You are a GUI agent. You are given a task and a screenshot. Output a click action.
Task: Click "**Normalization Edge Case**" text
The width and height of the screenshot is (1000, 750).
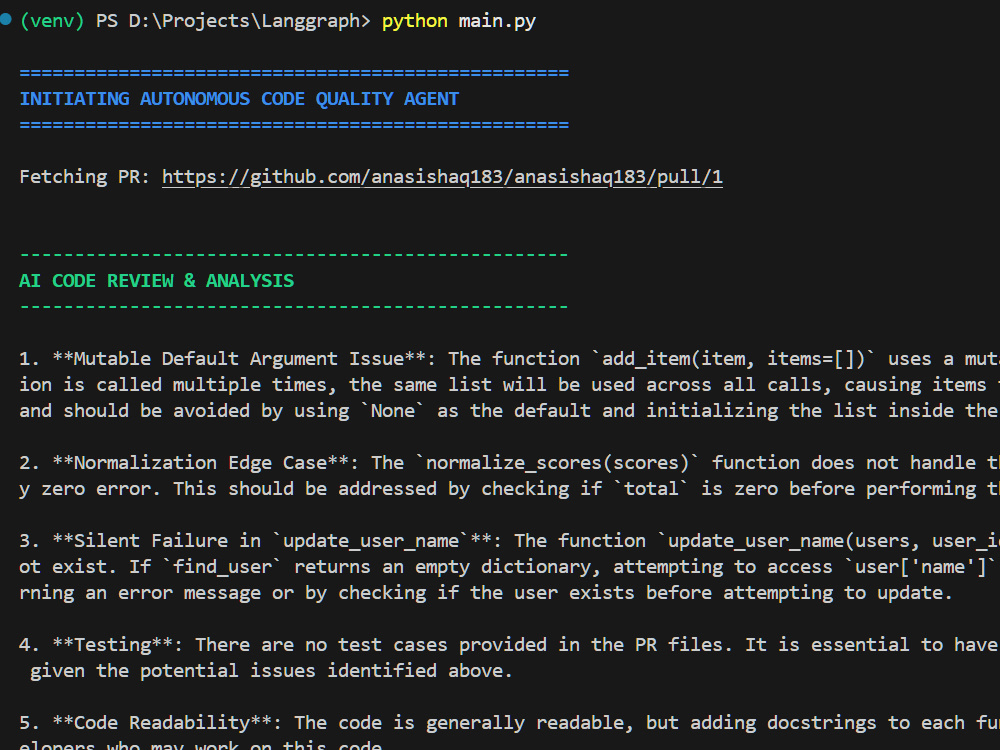tap(201, 463)
